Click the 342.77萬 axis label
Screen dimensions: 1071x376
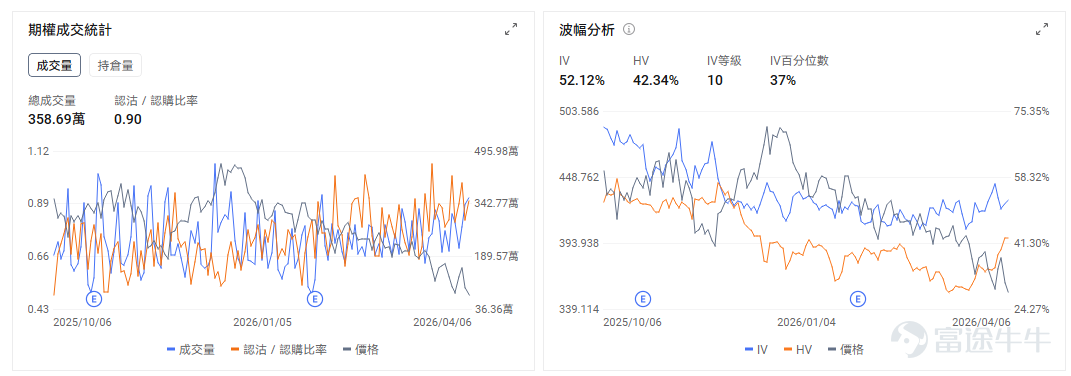(x=496, y=204)
